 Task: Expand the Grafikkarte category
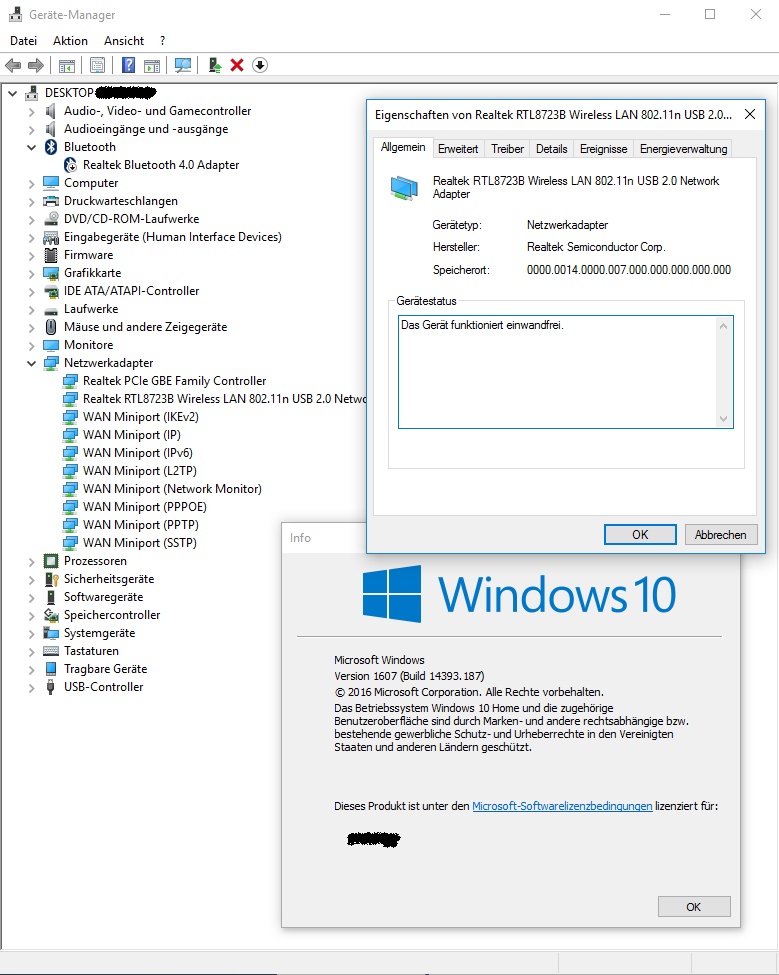click(32, 273)
